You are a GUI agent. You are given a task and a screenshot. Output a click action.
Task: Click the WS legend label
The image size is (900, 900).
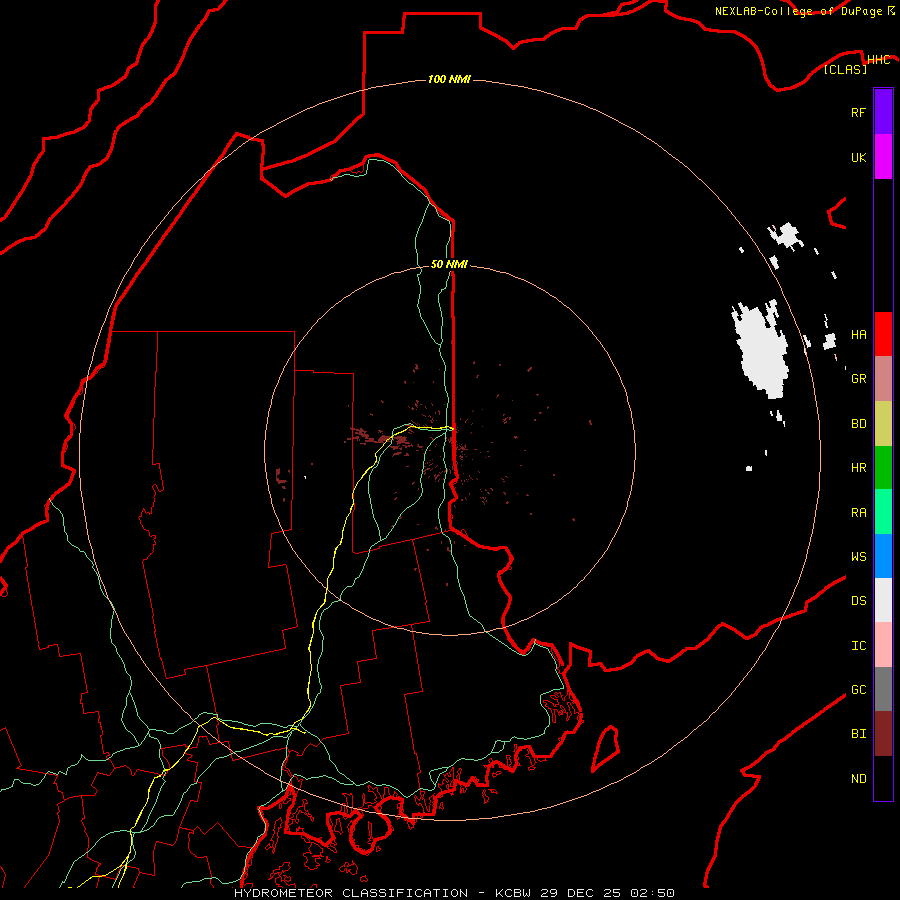point(858,556)
